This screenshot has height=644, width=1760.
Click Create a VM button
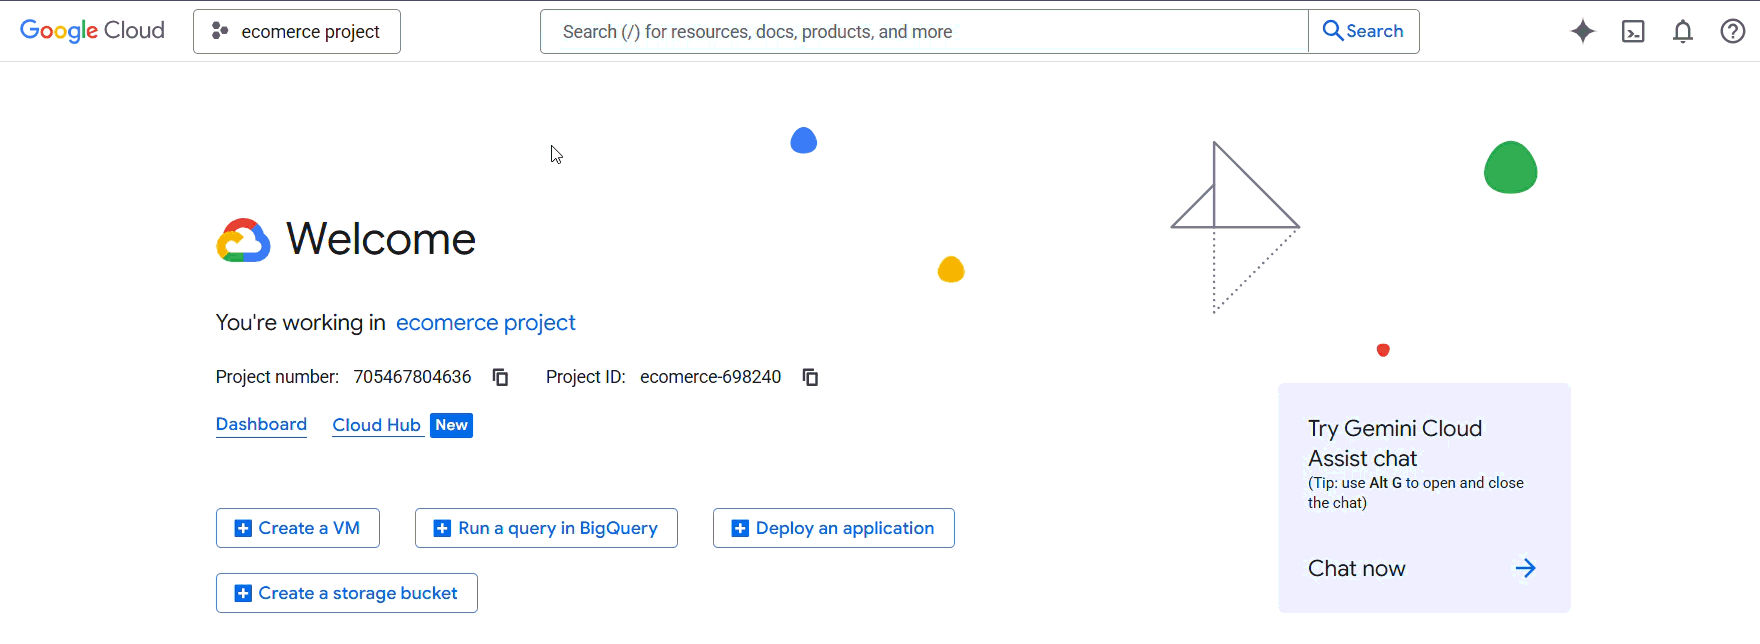pos(298,528)
